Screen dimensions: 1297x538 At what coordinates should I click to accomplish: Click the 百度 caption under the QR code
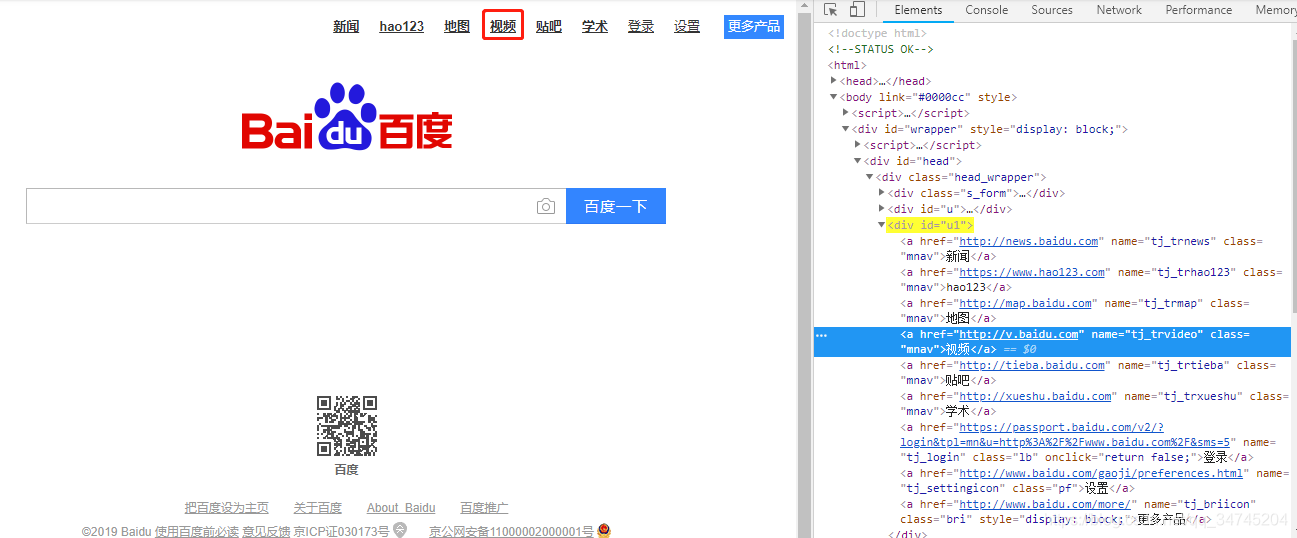(347, 469)
